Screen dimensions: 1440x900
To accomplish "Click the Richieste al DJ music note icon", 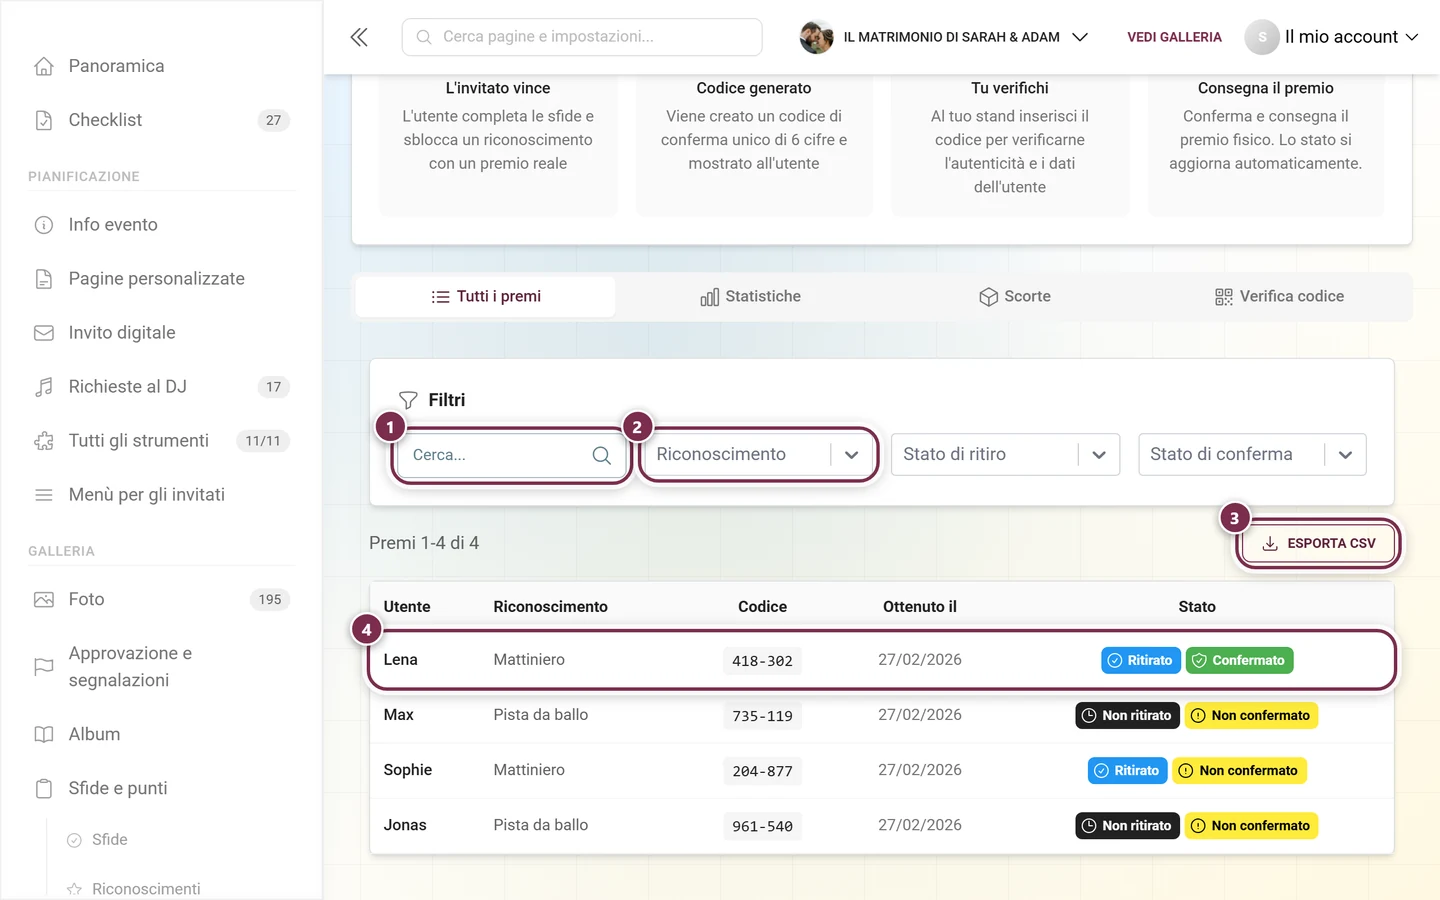I will point(44,387).
